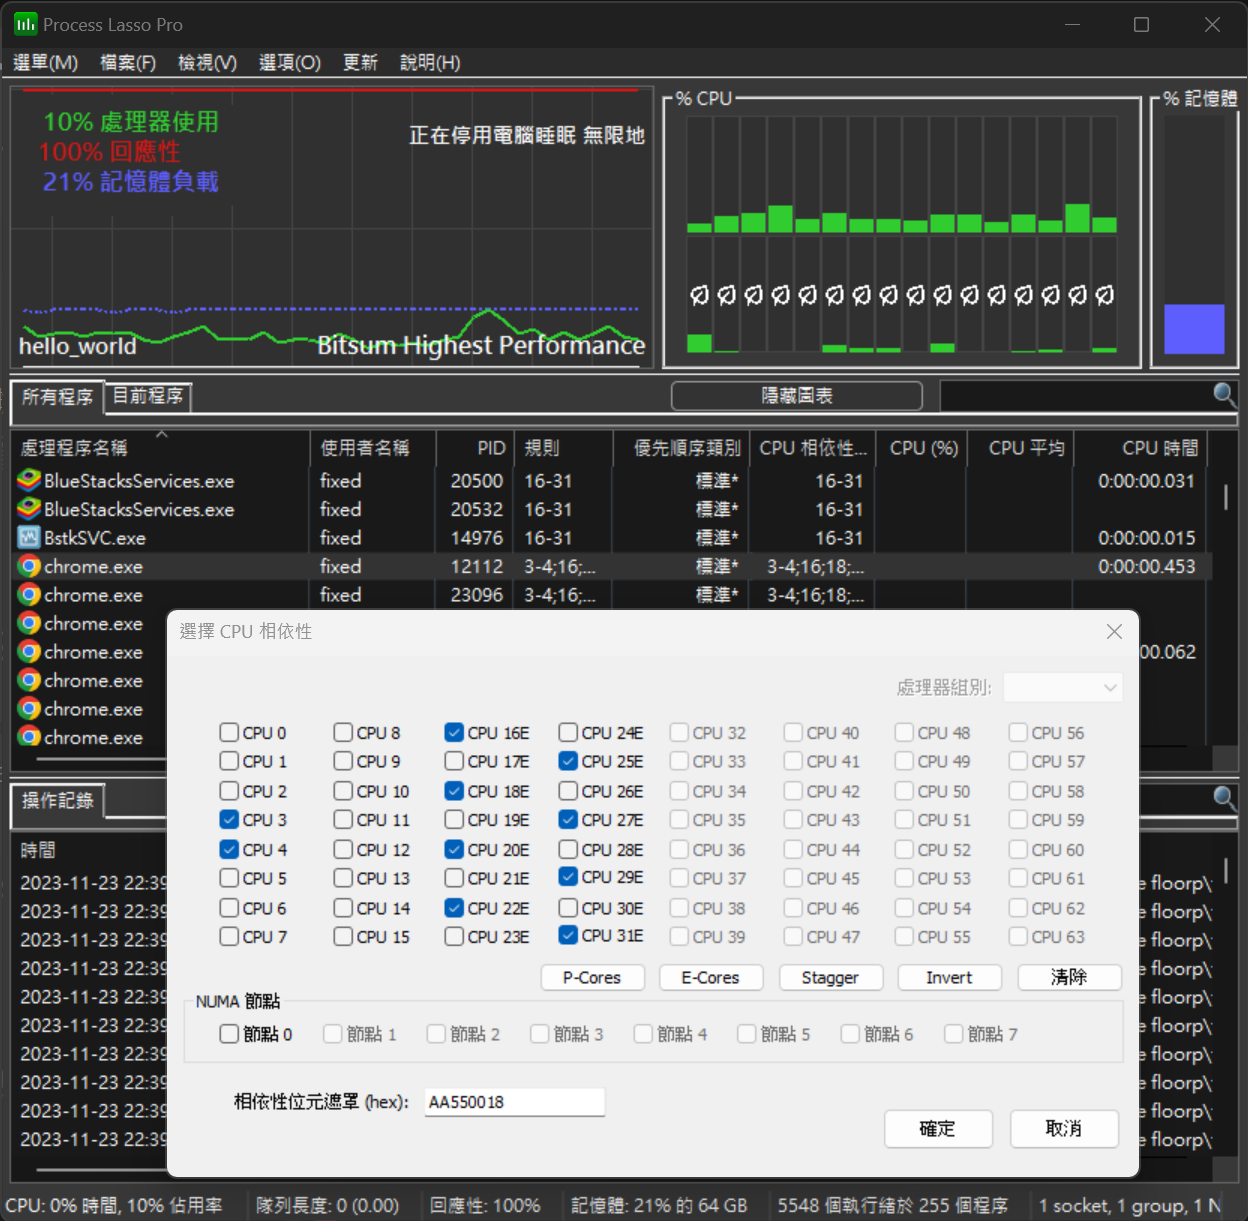Open the 選項(O) menu
Viewport: 1248px width, 1221px height.
tap(288, 62)
